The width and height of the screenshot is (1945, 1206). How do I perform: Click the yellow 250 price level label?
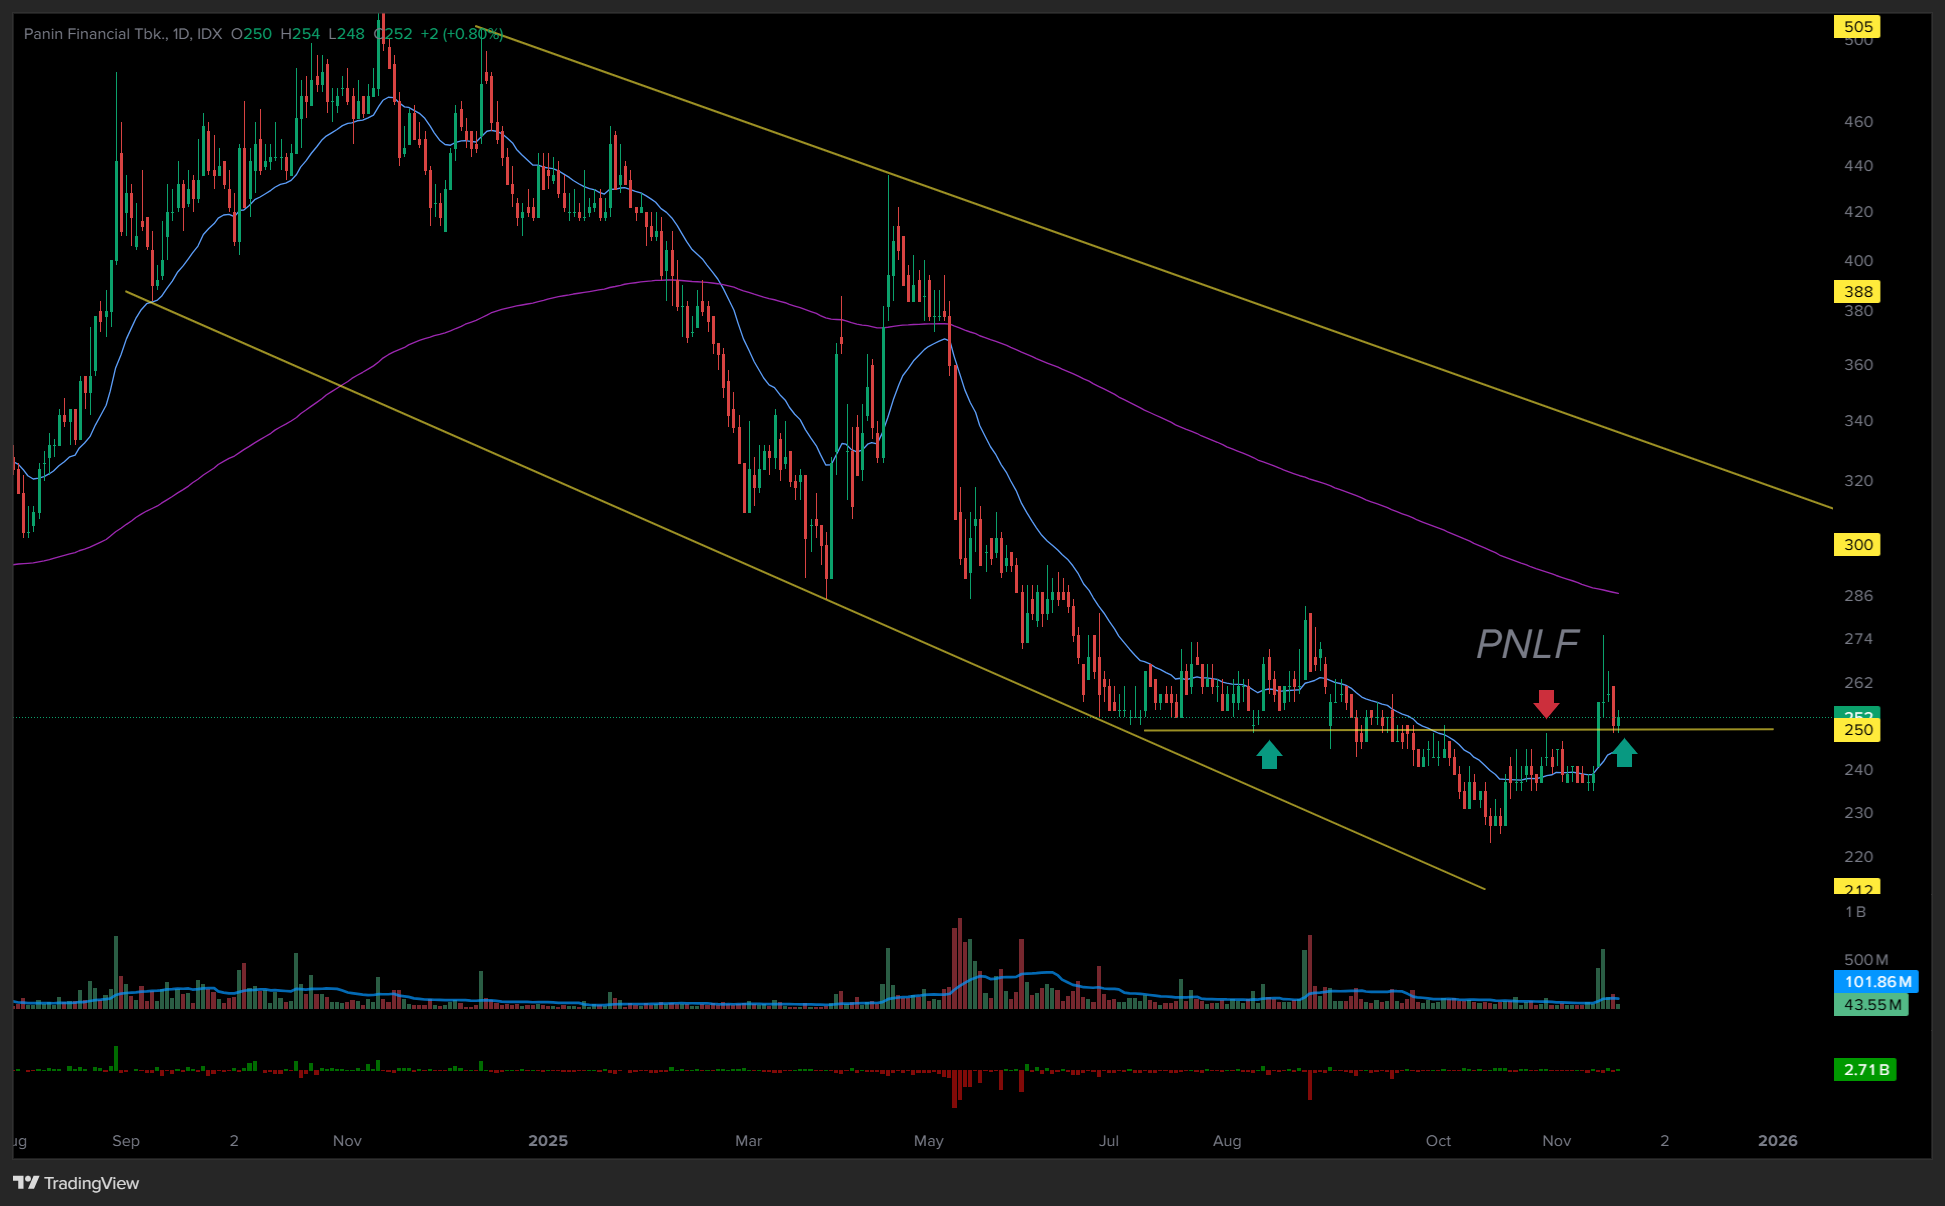click(1857, 730)
